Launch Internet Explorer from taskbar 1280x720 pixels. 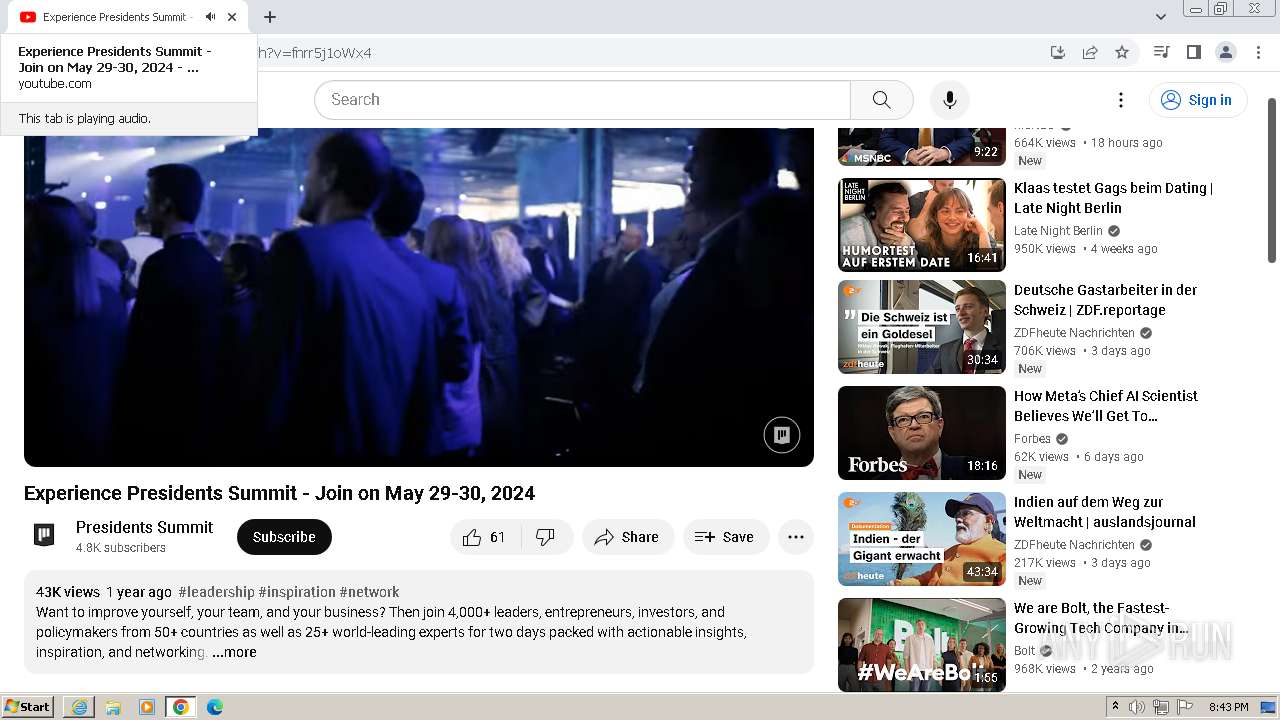point(79,707)
